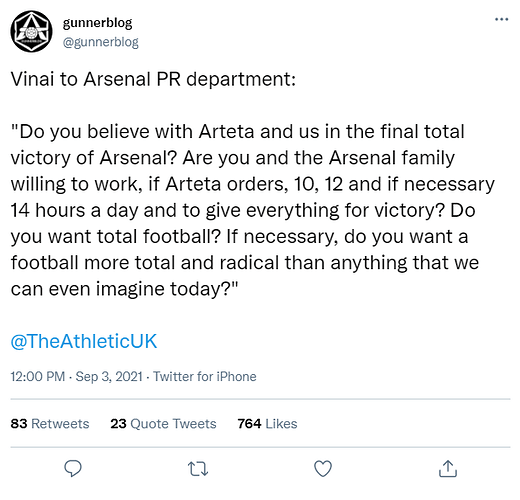This screenshot has width=520, height=500.
Task: Click the Sep 3, 2021 date
Action: (x=109, y=377)
